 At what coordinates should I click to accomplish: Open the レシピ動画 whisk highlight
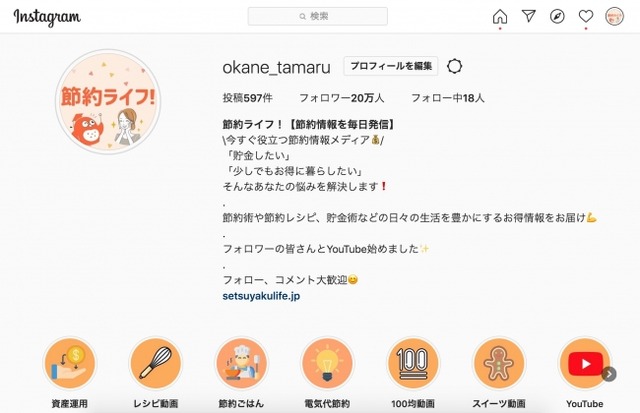point(156,363)
